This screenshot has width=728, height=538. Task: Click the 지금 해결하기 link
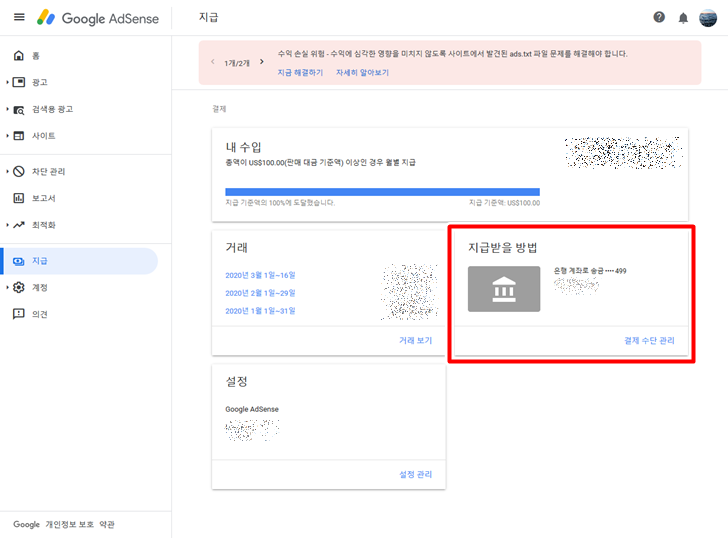click(x=301, y=73)
